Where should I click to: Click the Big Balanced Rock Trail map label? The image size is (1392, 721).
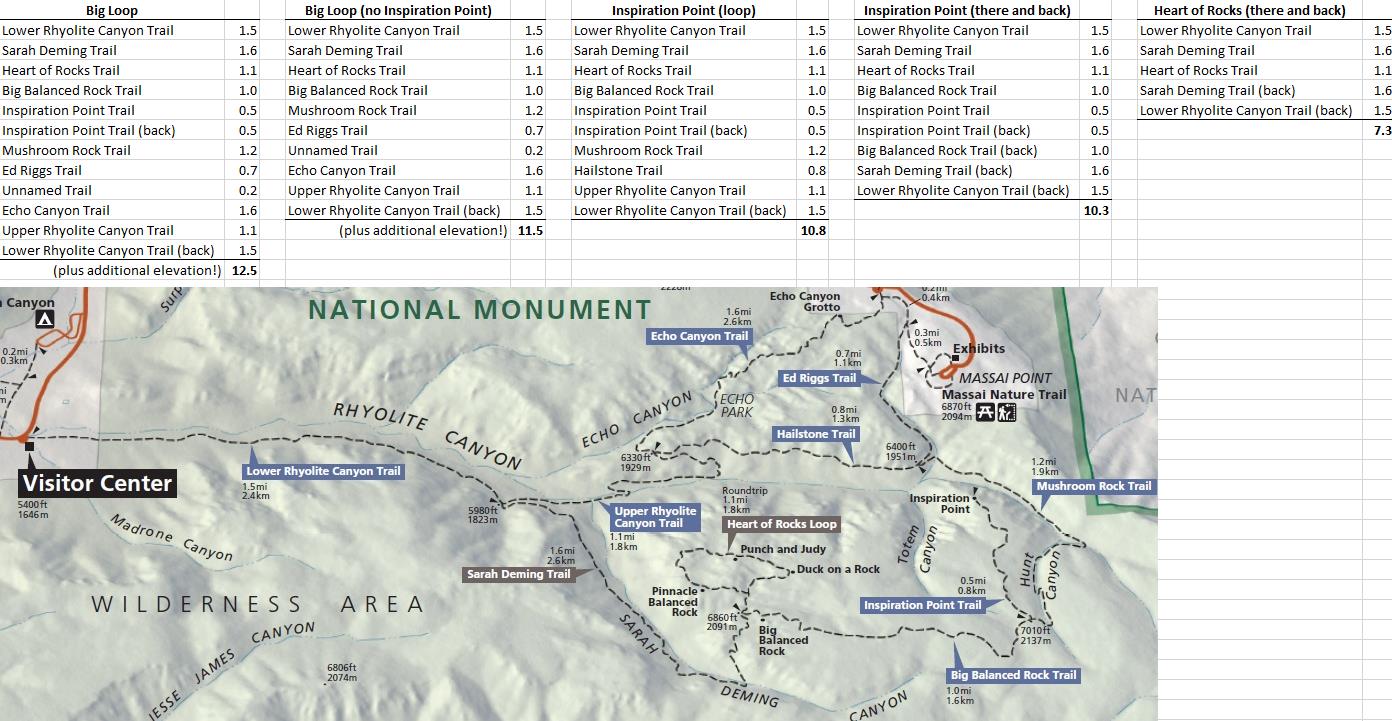coord(1012,675)
